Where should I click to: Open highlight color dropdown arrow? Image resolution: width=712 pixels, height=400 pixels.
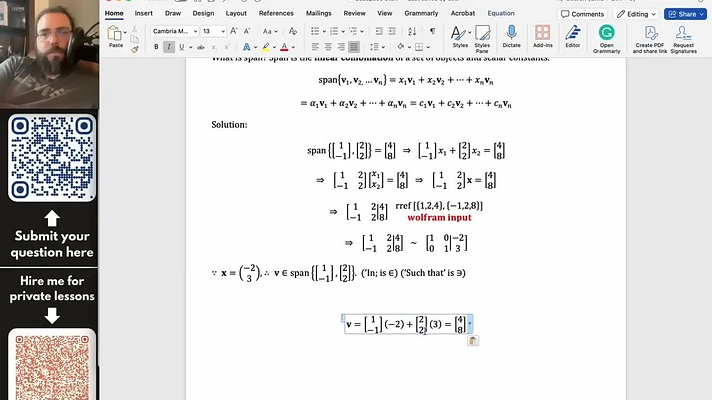[x=274, y=47]
